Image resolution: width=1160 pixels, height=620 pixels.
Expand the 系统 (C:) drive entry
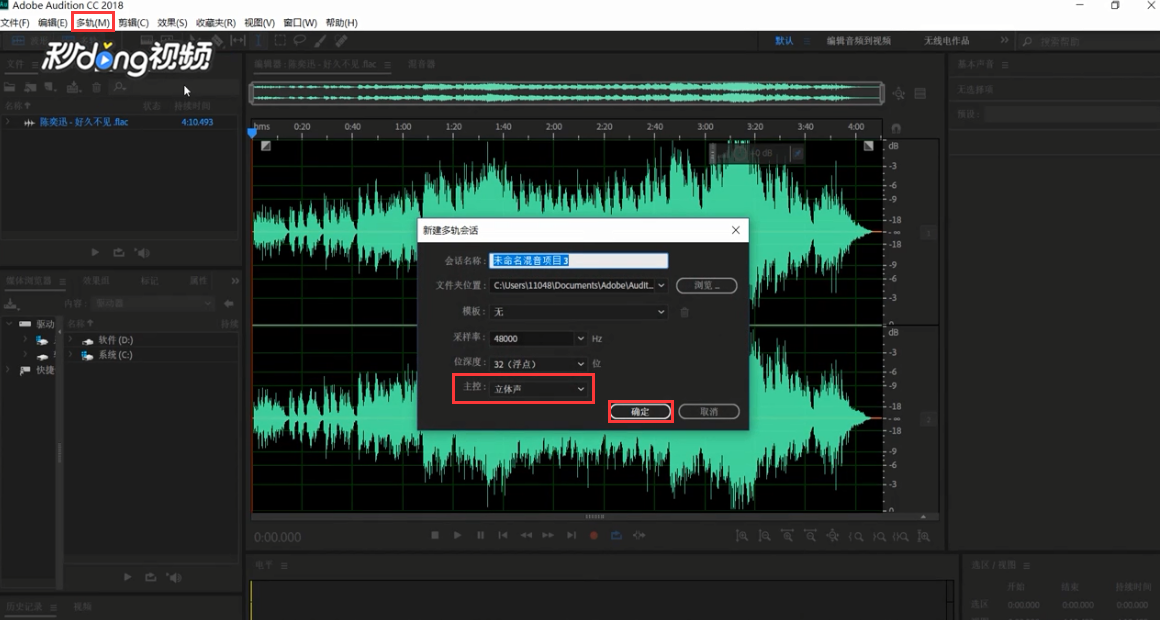[70, 354]
